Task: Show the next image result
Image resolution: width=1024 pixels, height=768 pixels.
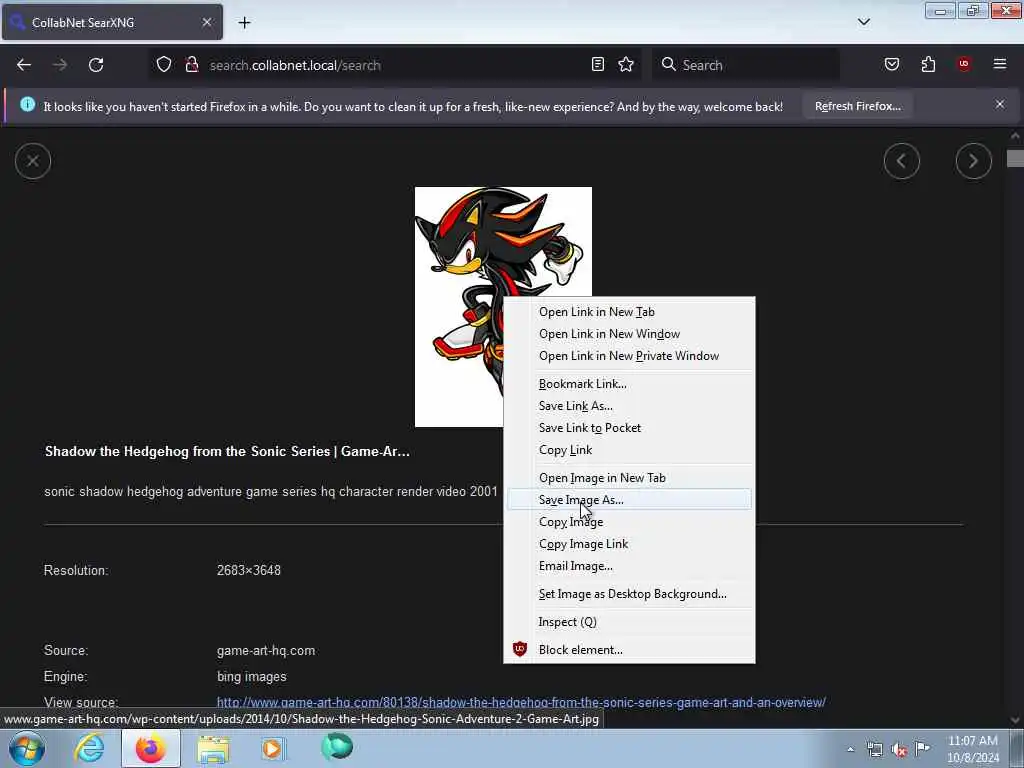Action: tap(974, 161)
